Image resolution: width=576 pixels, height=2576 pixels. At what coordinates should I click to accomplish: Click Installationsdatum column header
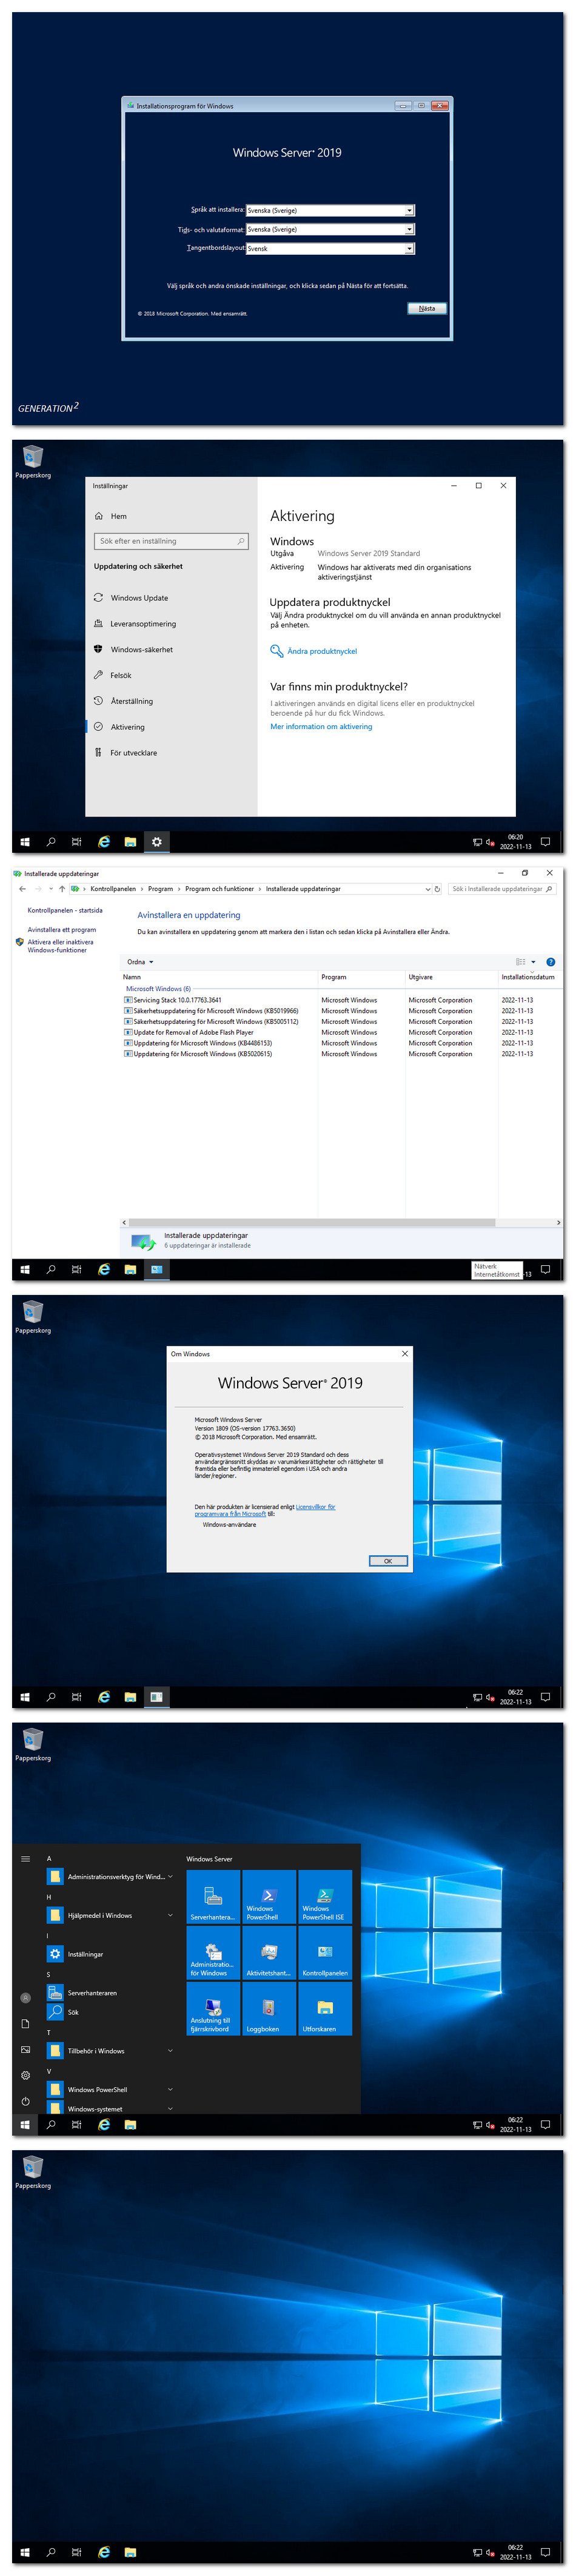(528, 977)
